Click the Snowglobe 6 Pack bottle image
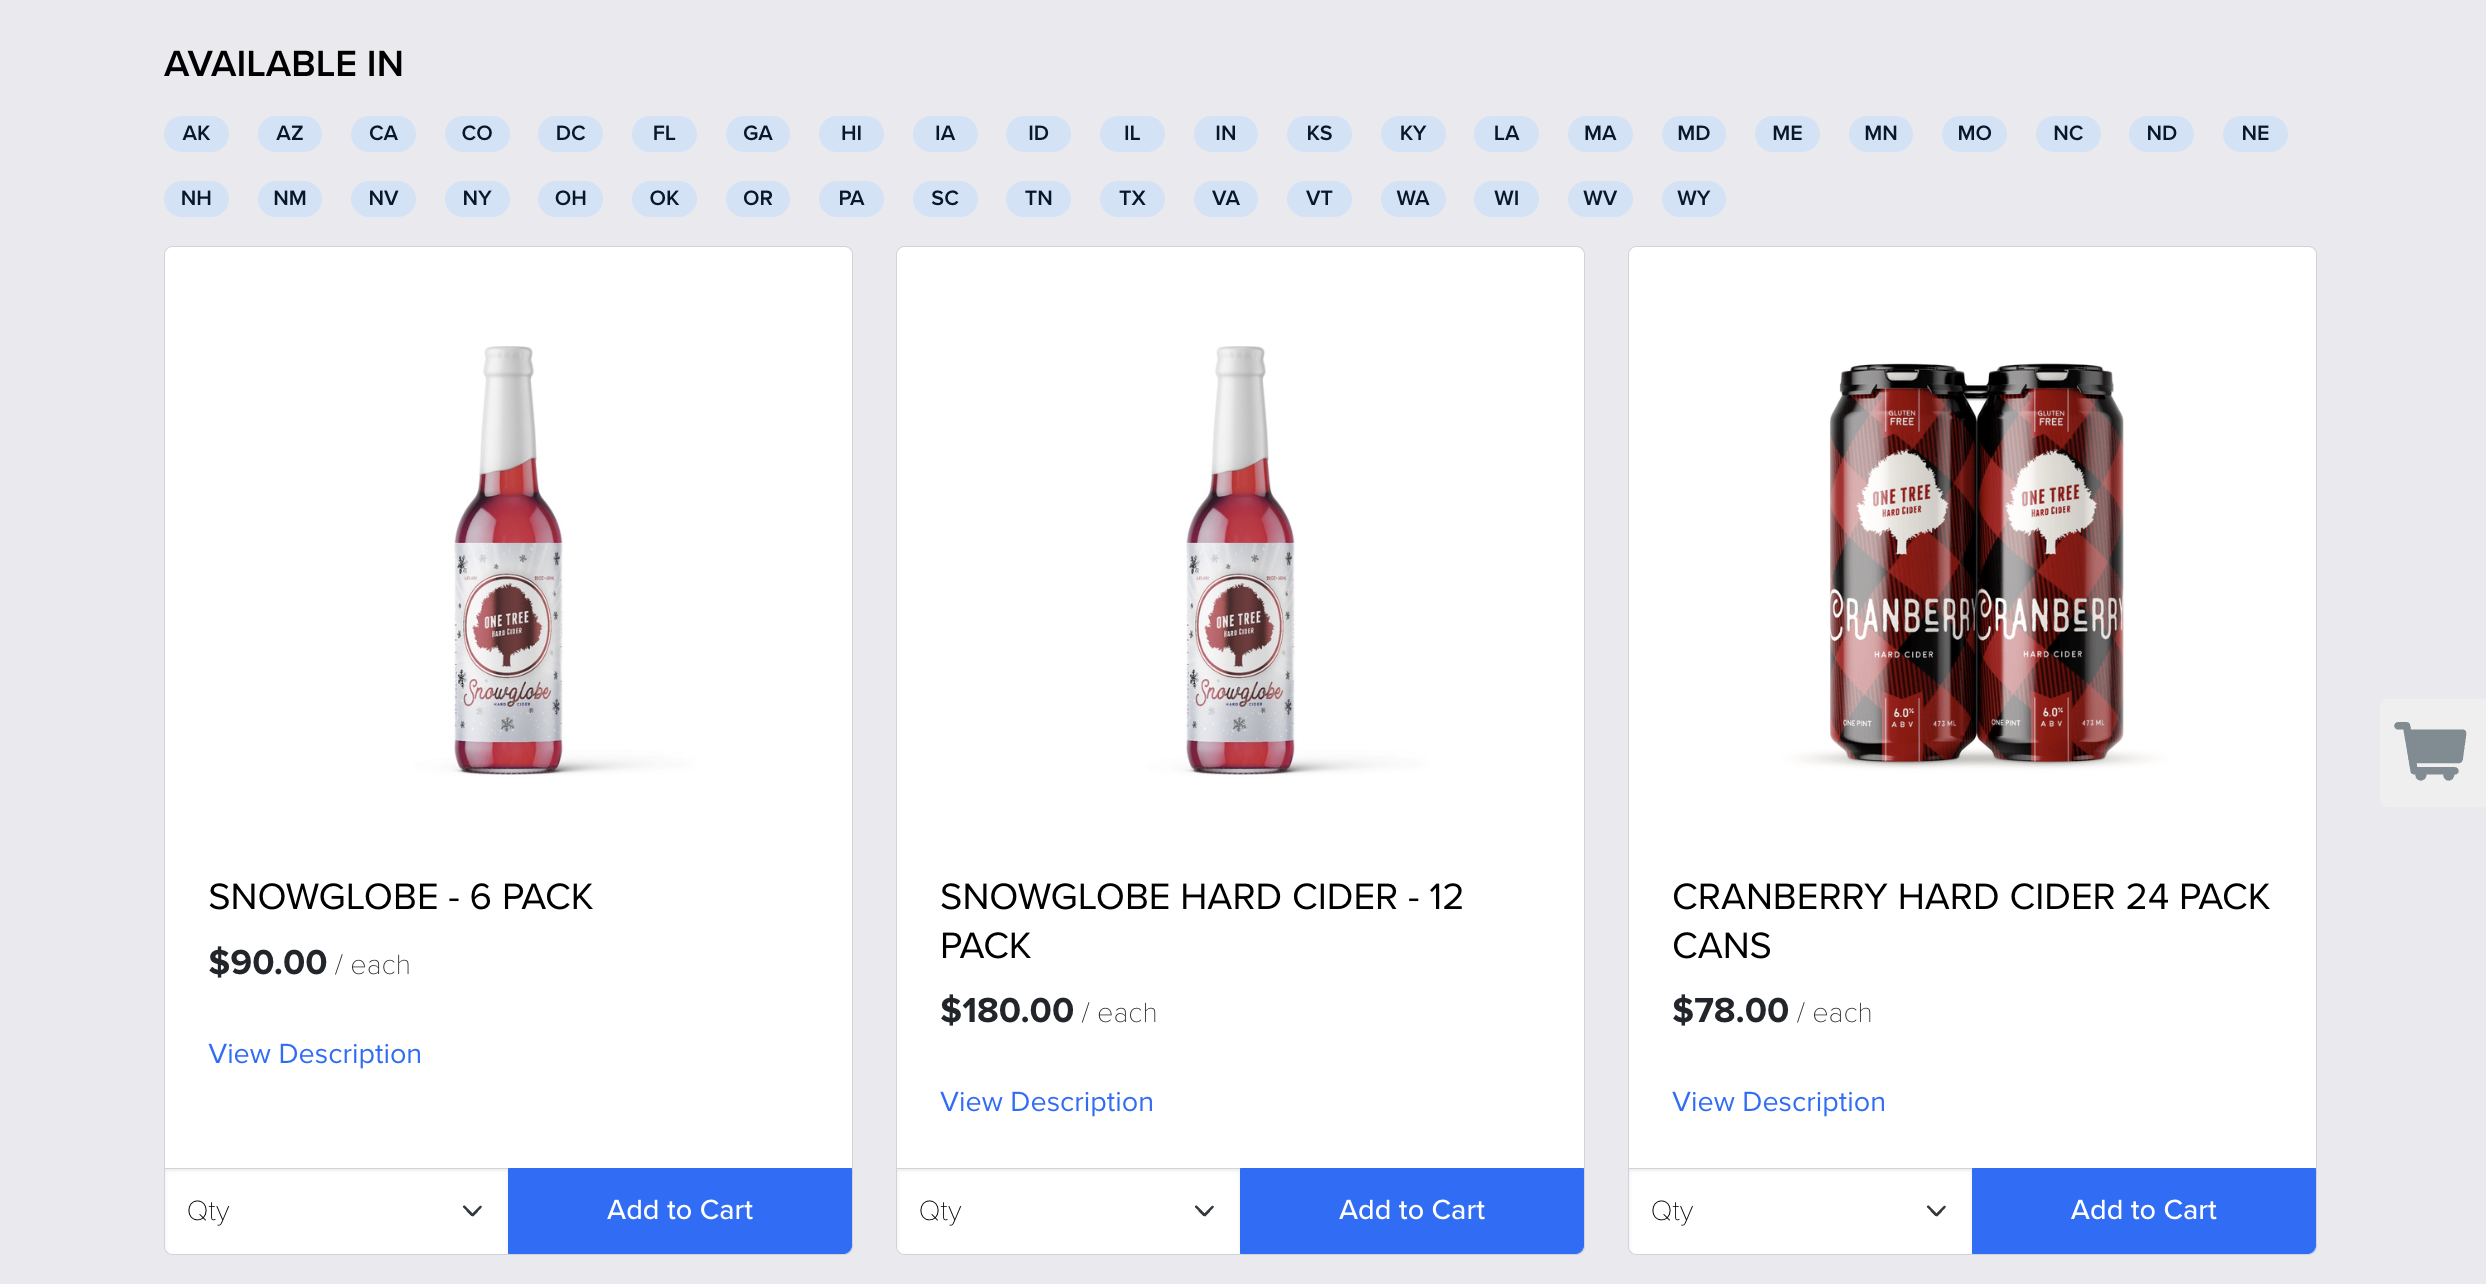The height and width of the screenshot is (1284, 2486). pos(508,560)
